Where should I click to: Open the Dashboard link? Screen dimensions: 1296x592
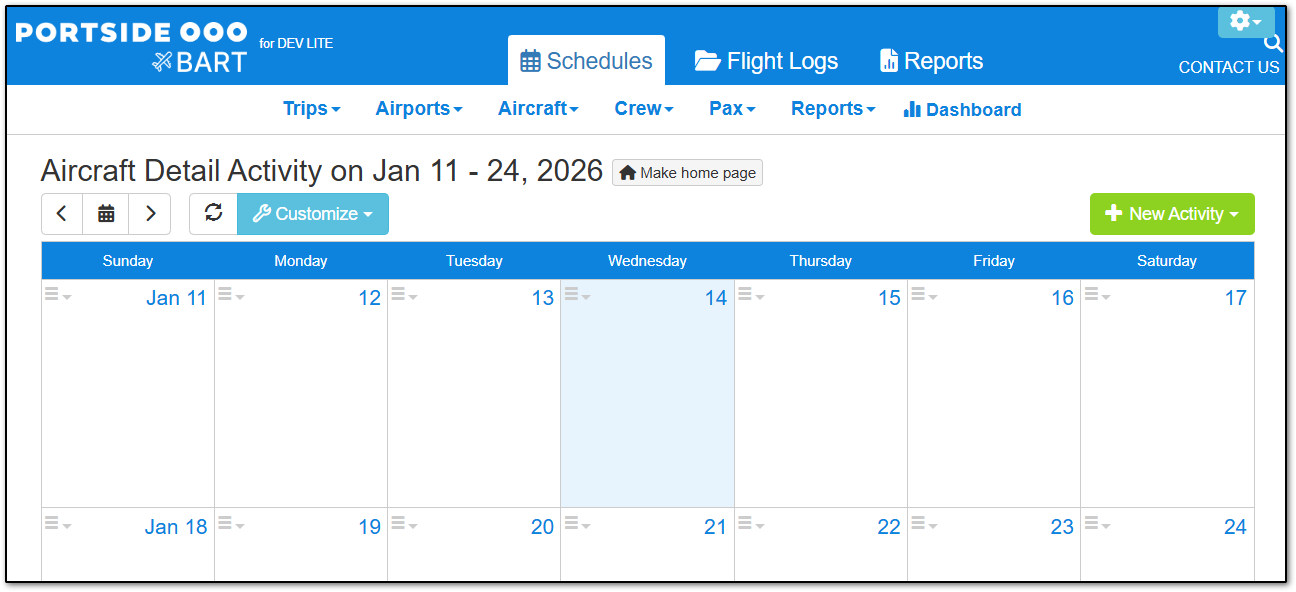962,110
